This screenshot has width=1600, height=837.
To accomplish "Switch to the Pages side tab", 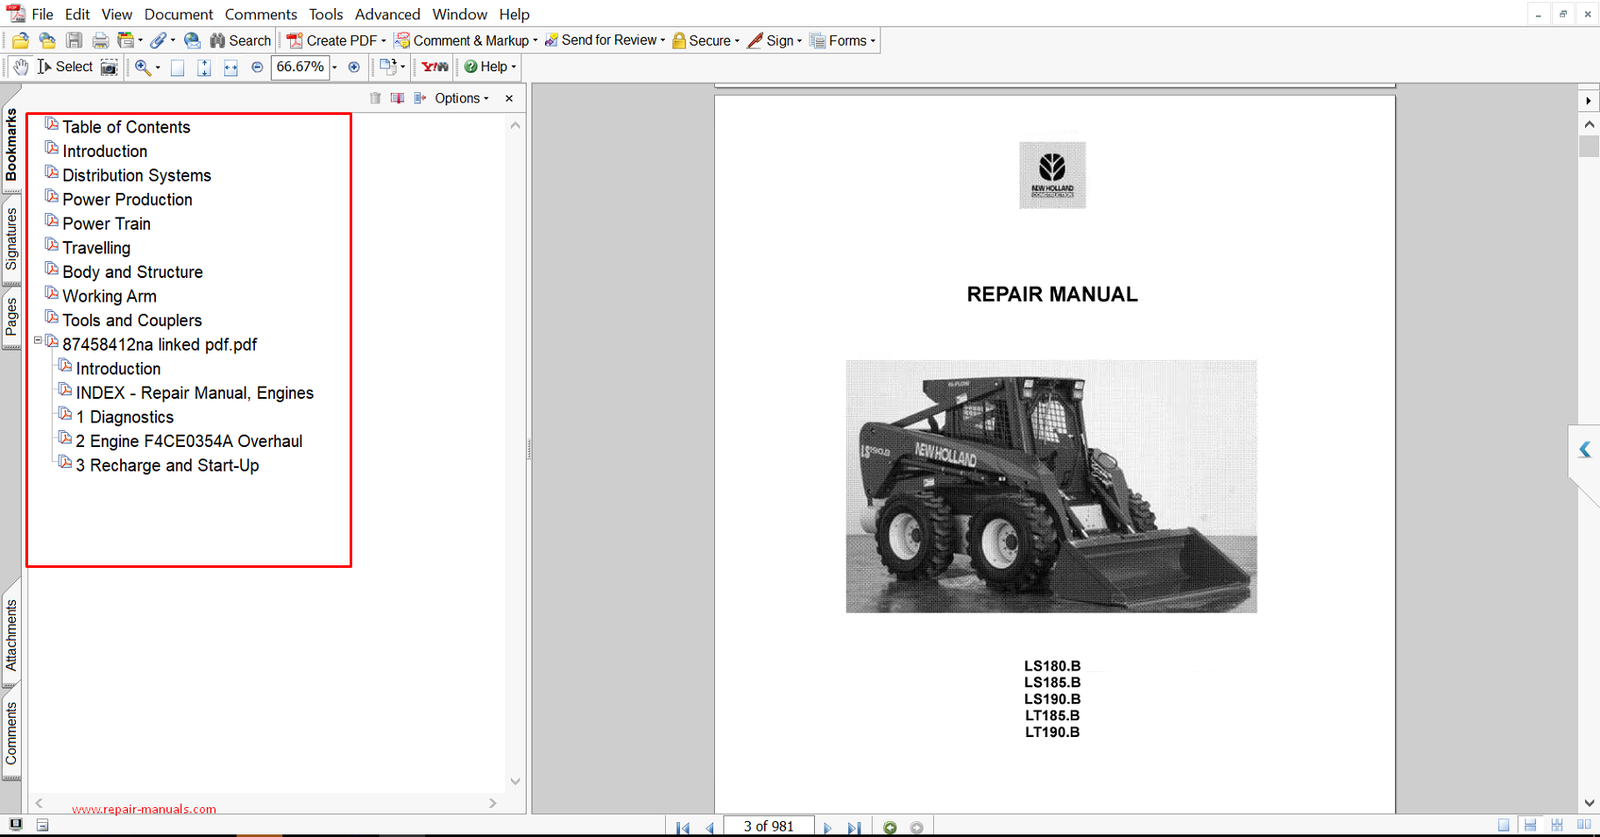I will pos(12,317).
